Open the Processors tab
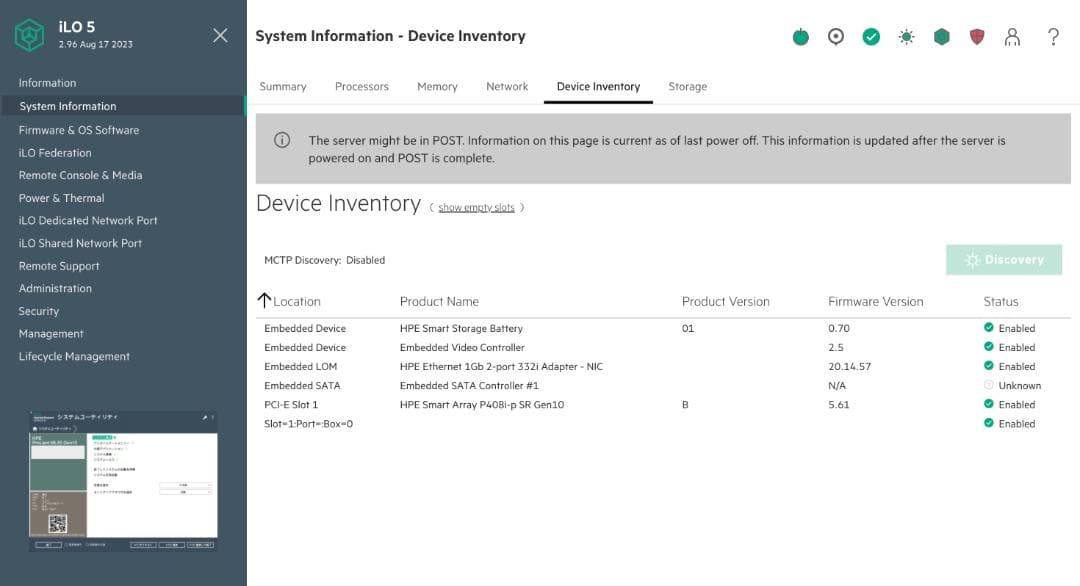Image resolution: width=1080 pixels, height=586 pixels. tap(362, 86)
